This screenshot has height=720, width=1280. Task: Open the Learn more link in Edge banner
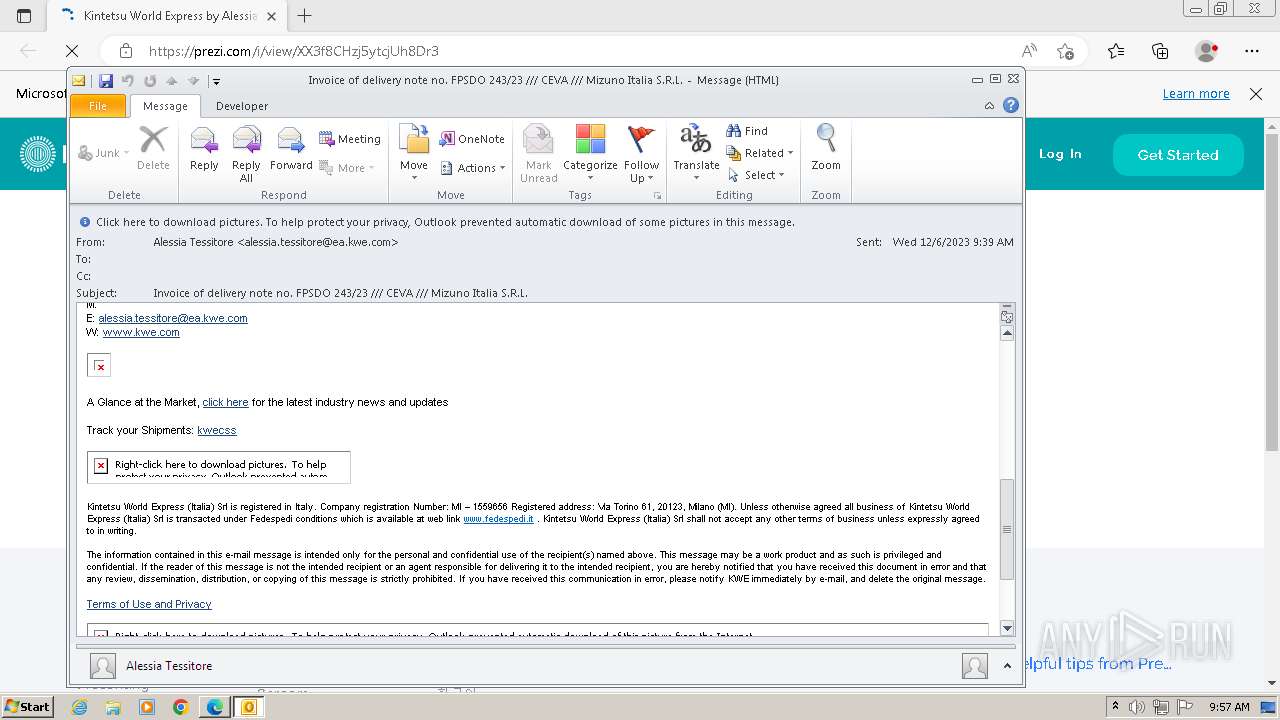click(1196, 94)
